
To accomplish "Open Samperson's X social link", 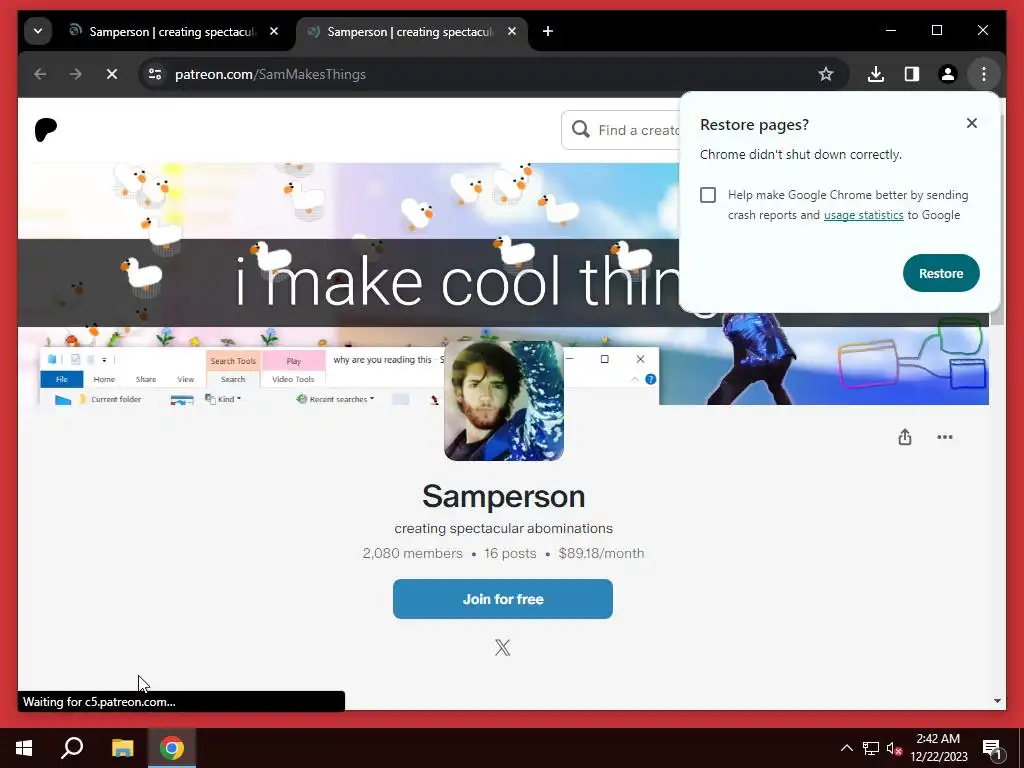I will 502,647.
